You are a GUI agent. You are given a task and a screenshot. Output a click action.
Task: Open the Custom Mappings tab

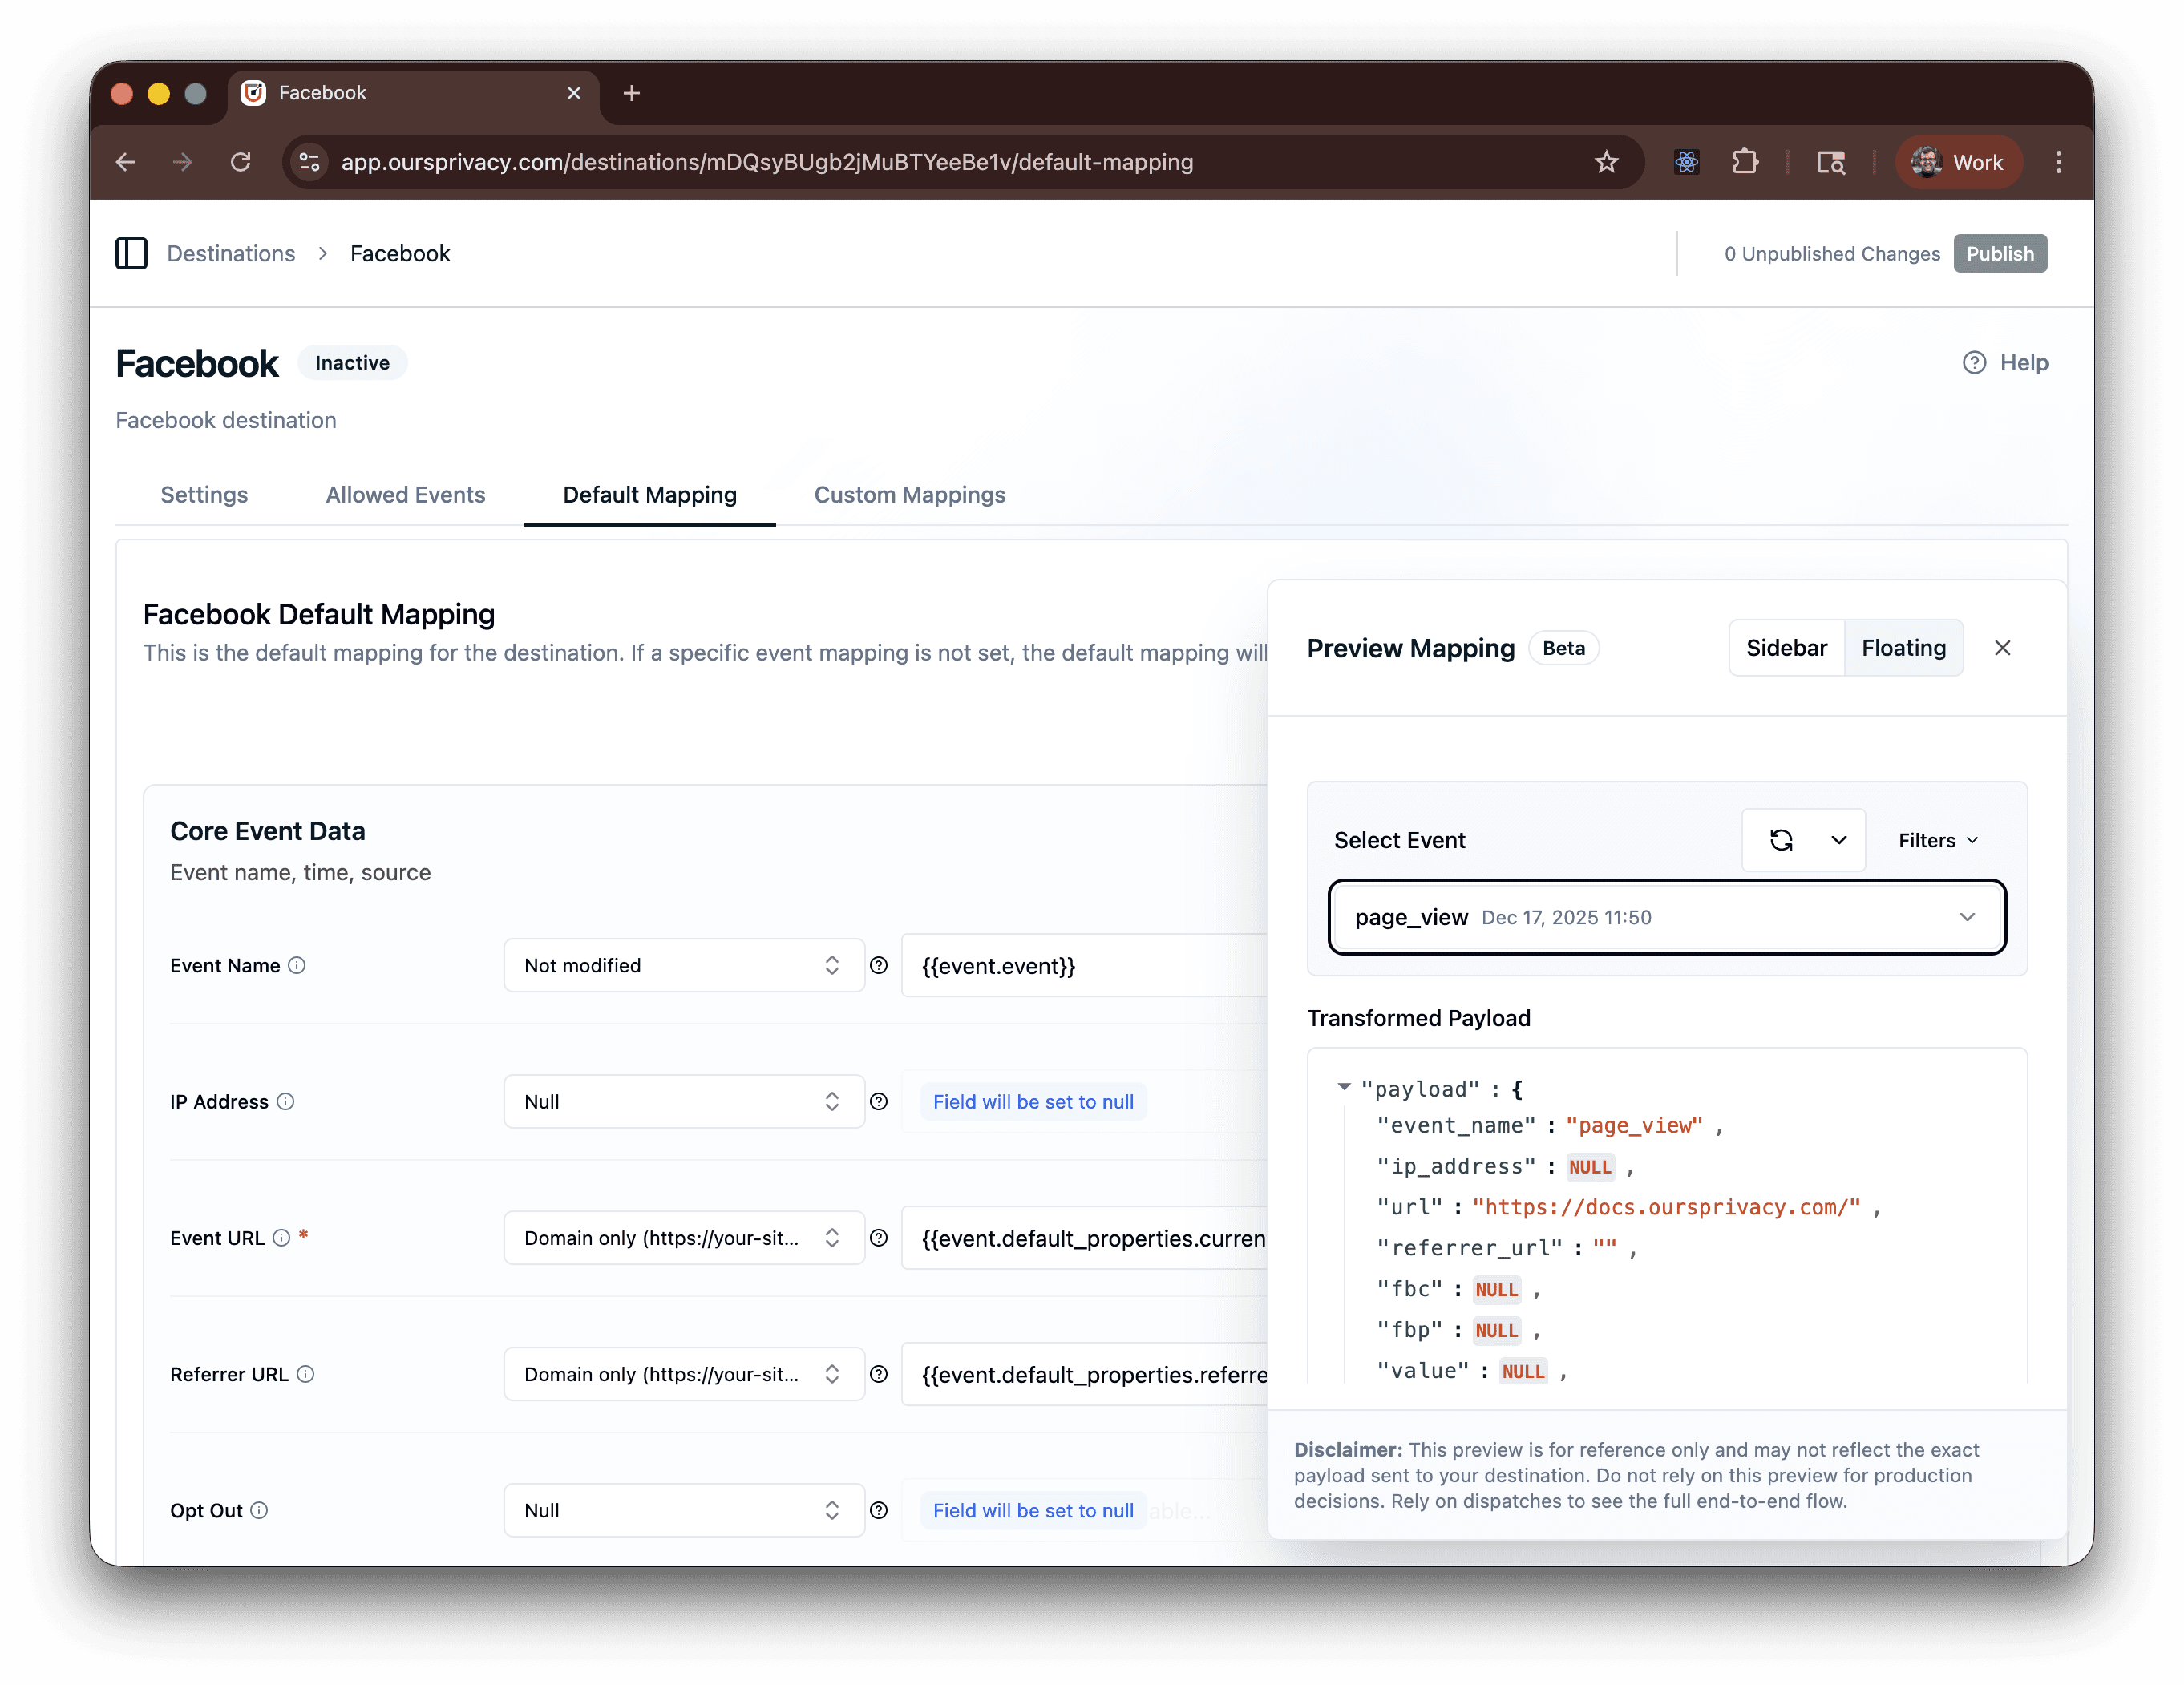(909, 495)
